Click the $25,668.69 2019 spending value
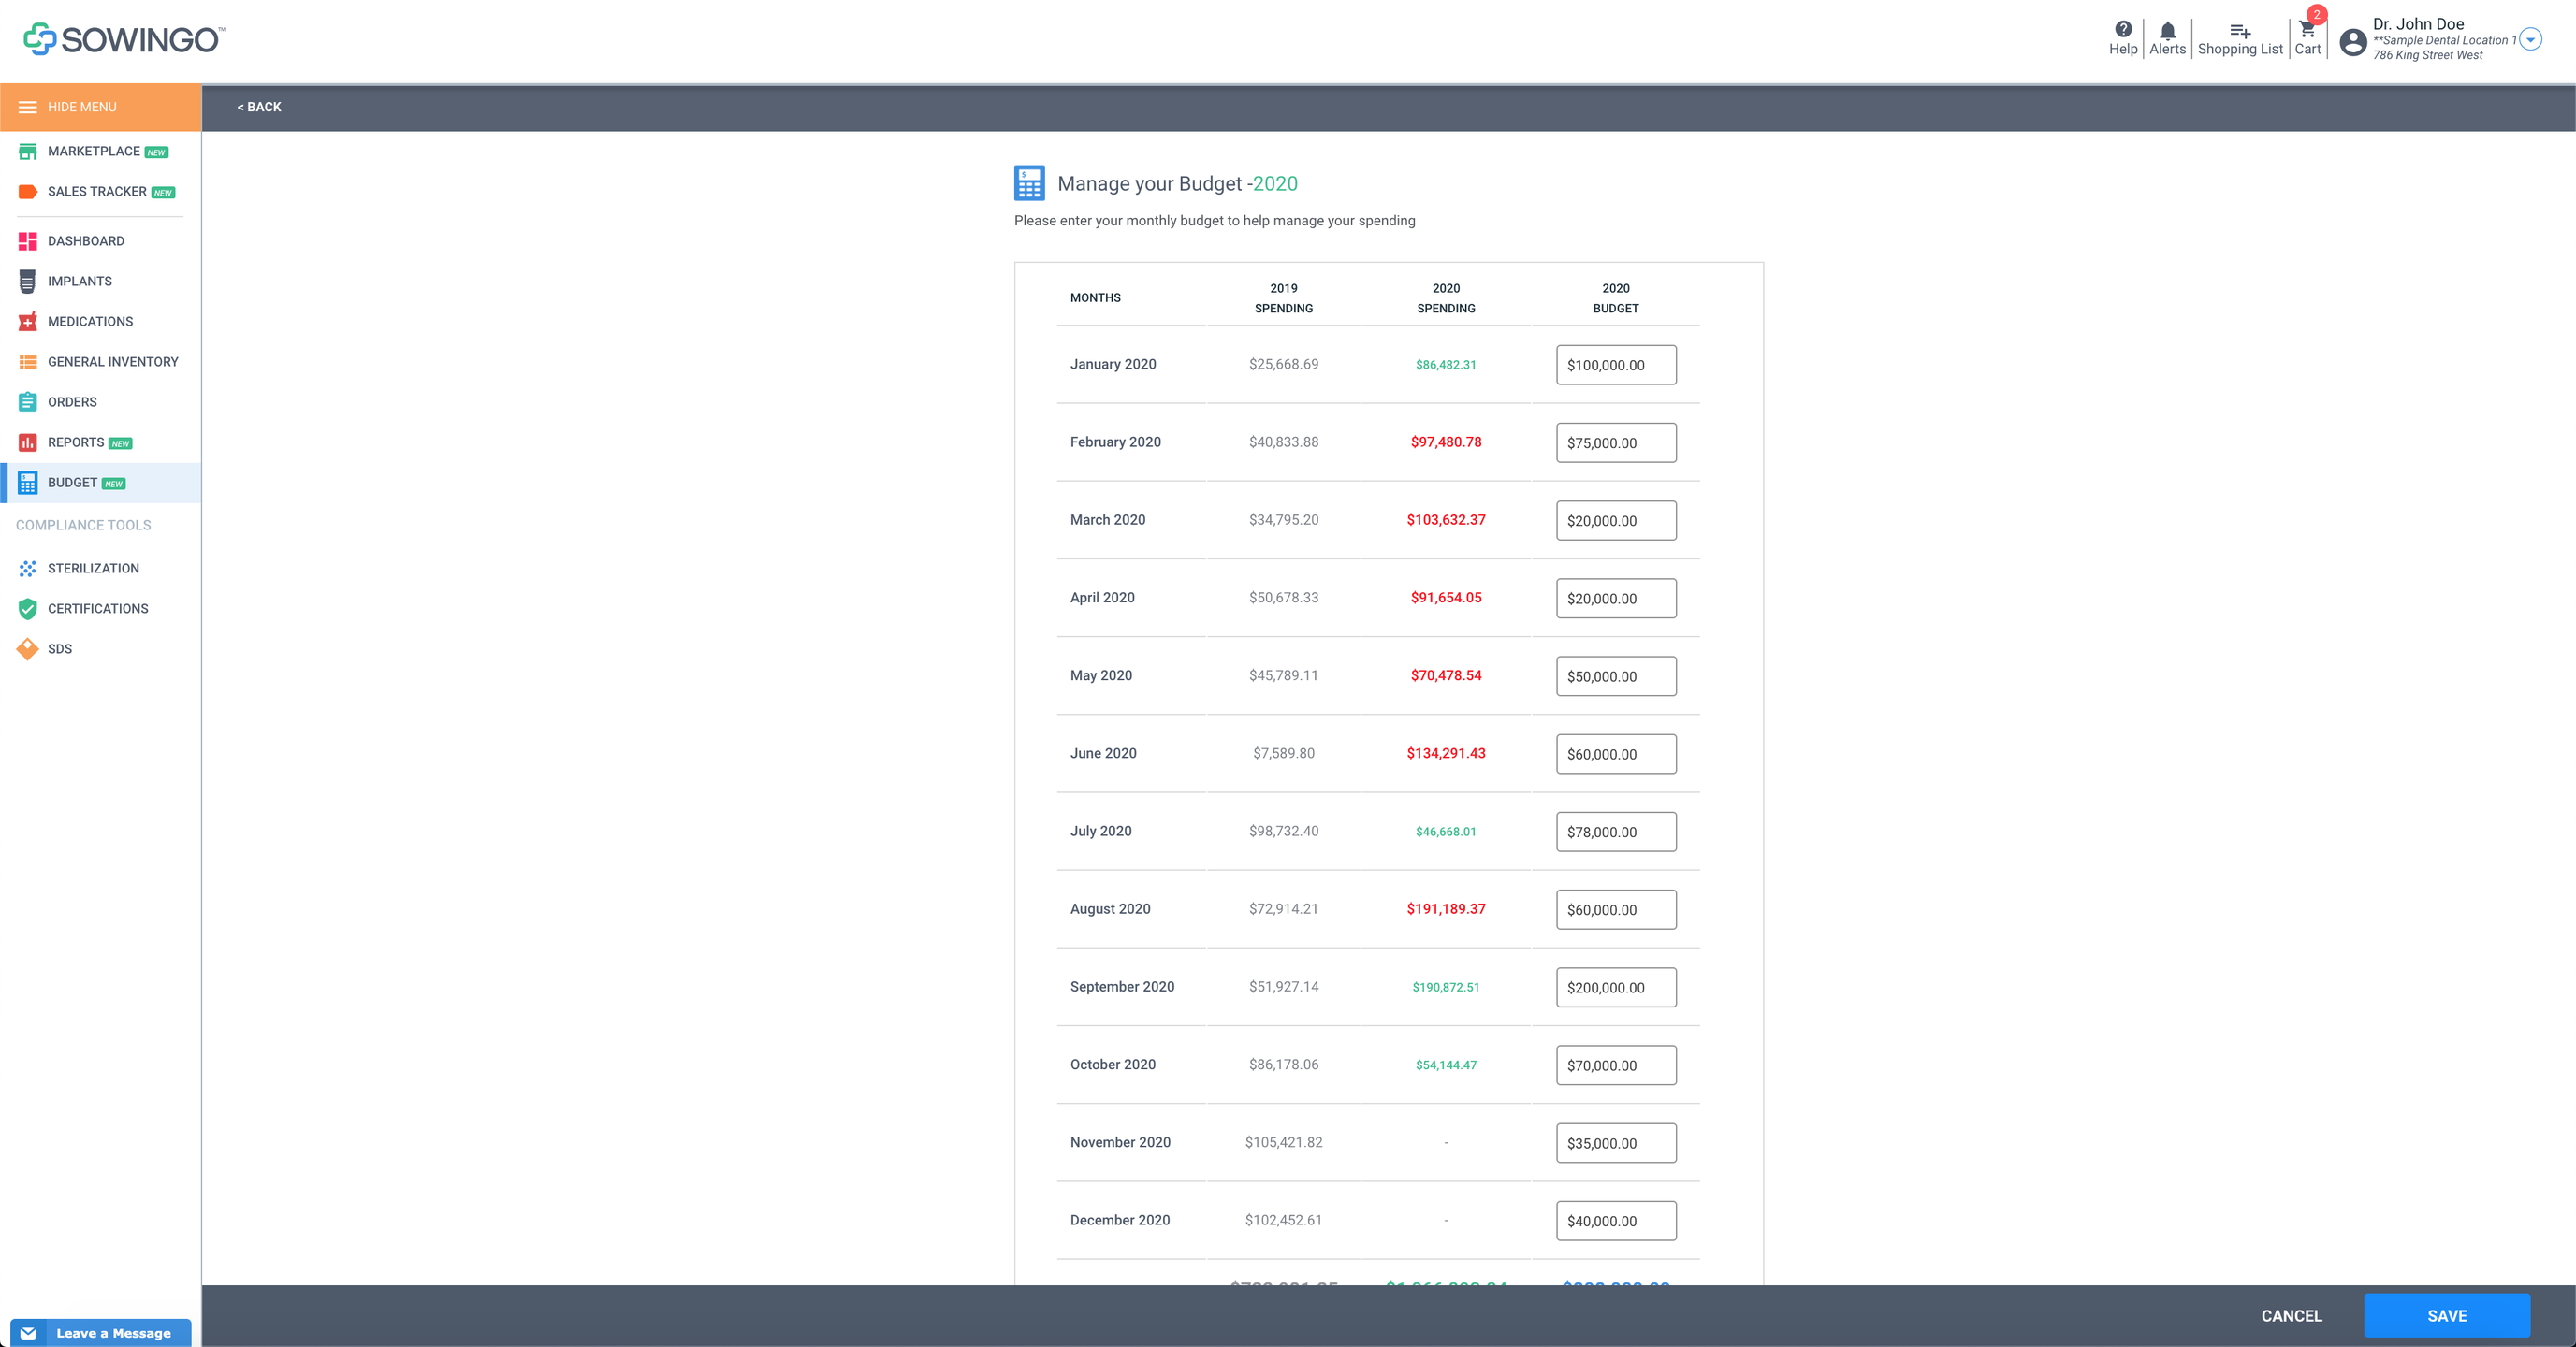The image size is (2576, 1347). [1283, 364]
